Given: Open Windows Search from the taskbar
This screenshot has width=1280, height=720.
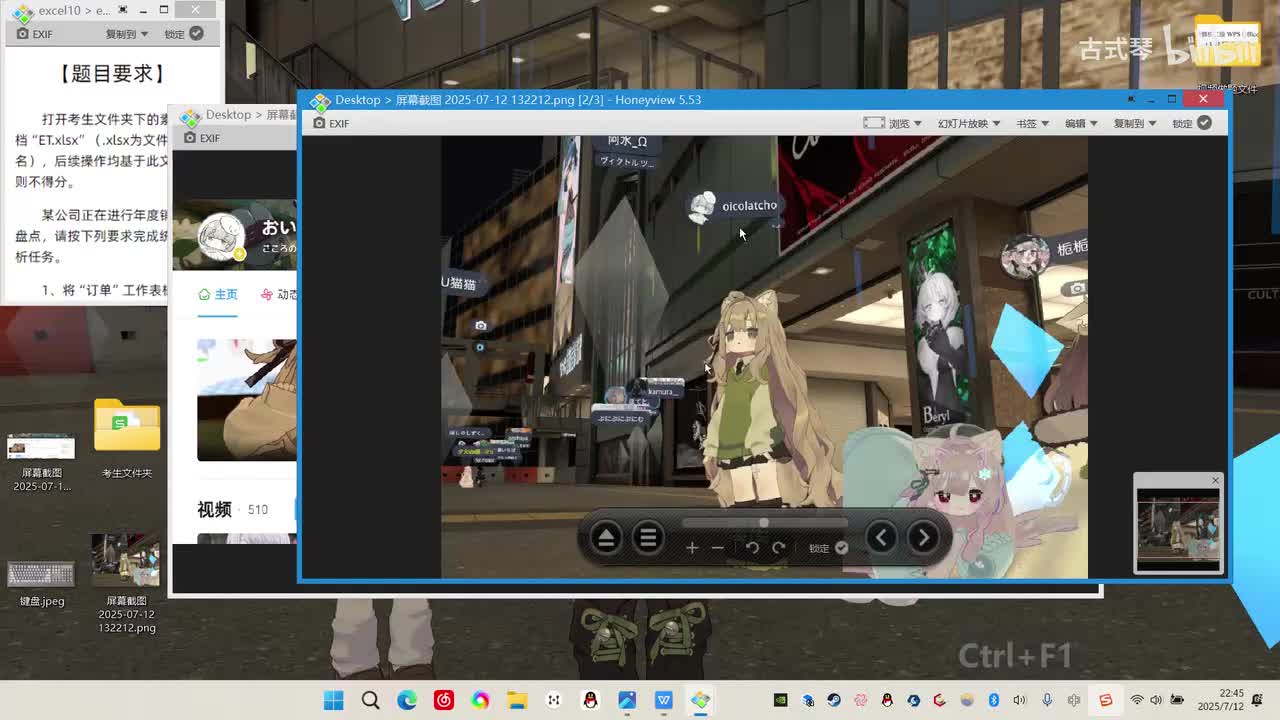Looking at the screenshot, I should (371, 700).
